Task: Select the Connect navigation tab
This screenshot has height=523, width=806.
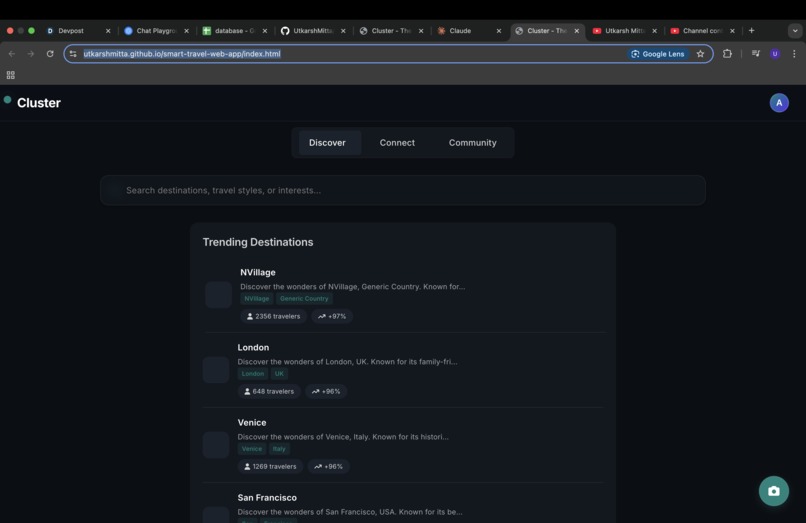Action: 397,143
